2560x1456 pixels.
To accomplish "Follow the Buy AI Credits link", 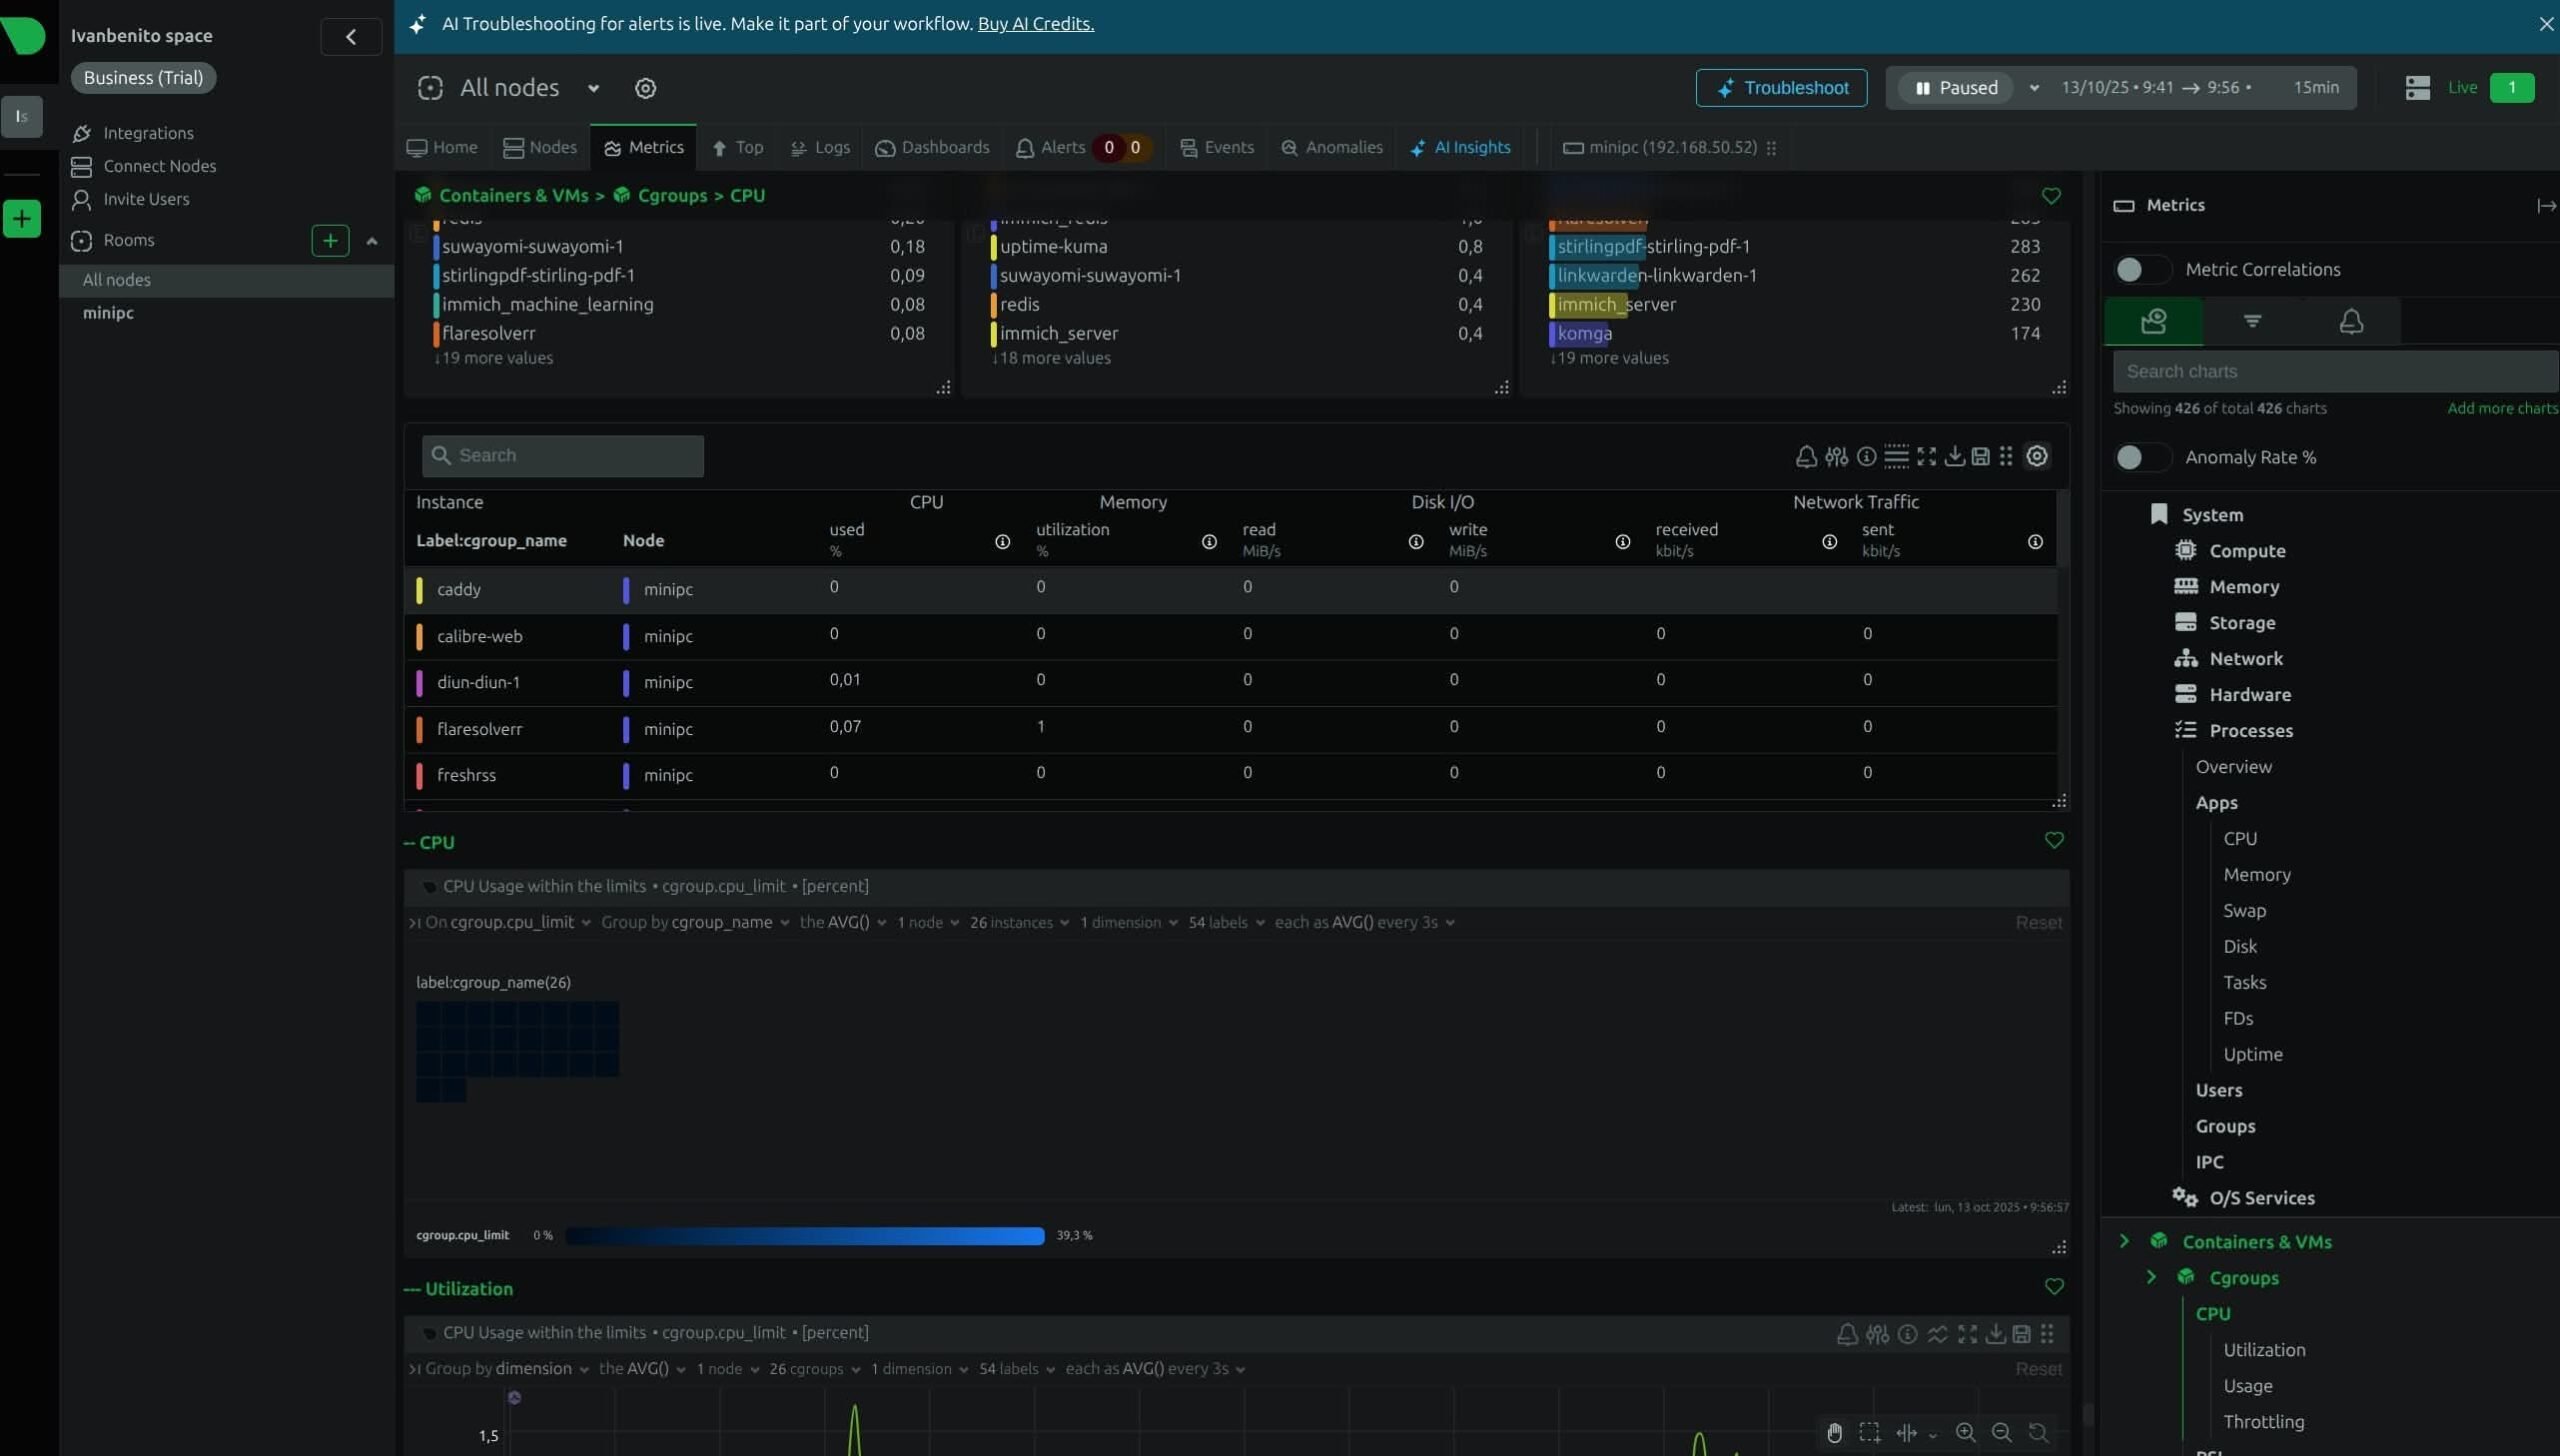I will point(1035,24).
